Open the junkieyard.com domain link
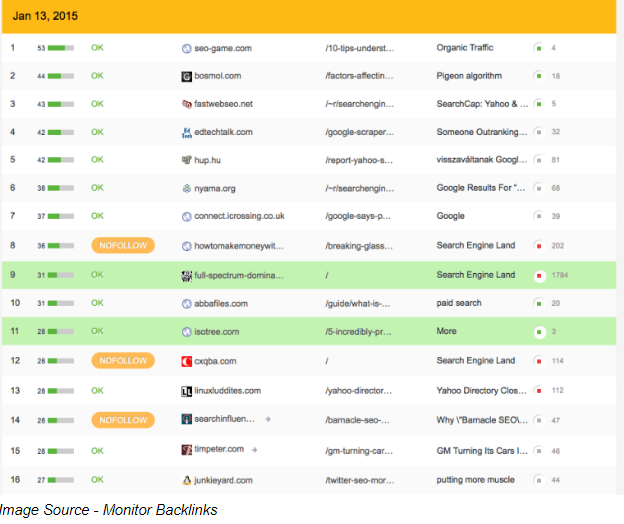624x524 pixels. [223, 481]
